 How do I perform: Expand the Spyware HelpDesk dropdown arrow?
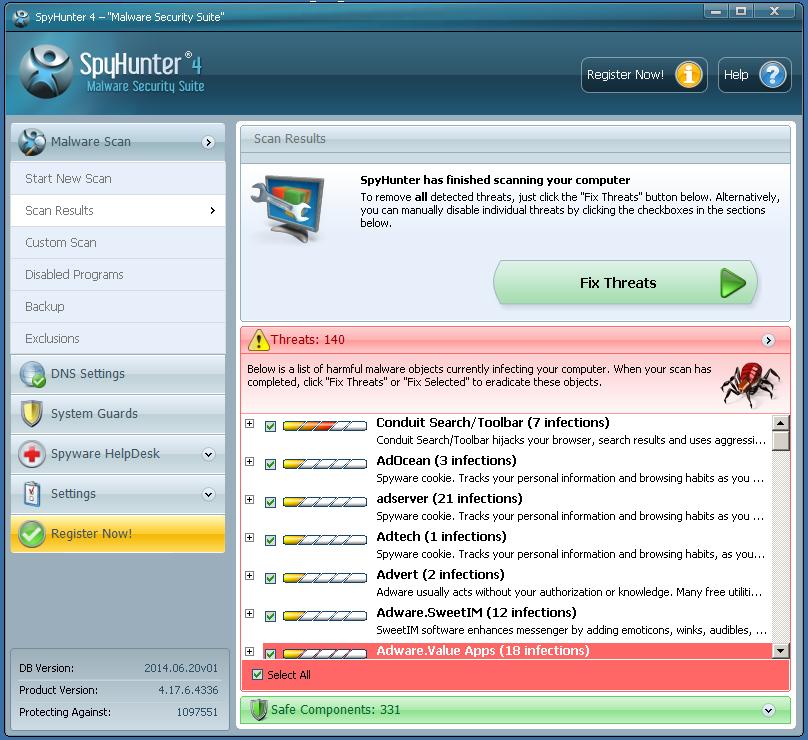pyautogui.click(x=208, y=455)
